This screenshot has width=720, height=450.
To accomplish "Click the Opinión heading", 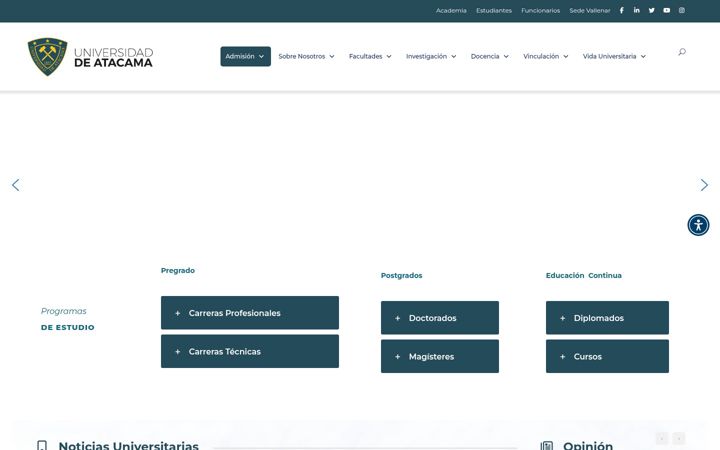I will point(588,445).
